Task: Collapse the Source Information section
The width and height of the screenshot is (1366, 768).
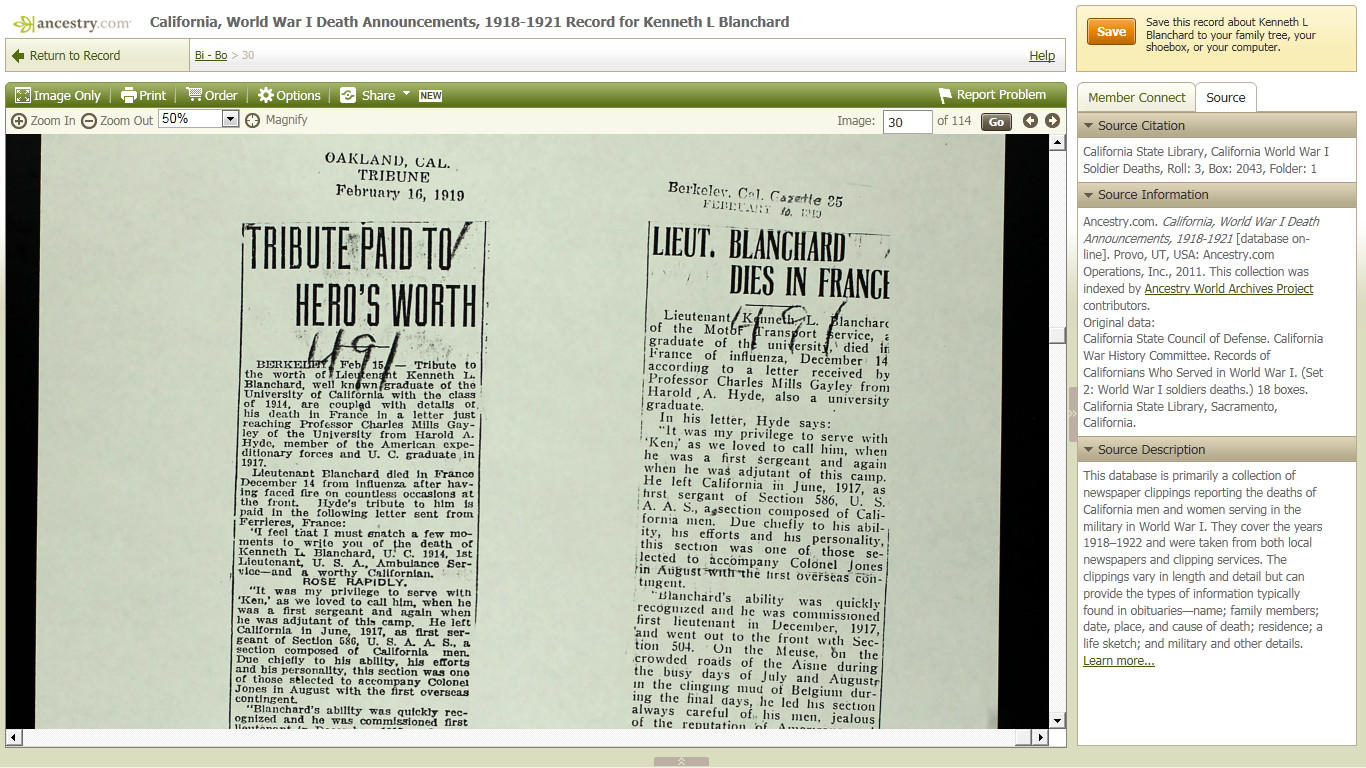Action: [x=1217, y=195]
